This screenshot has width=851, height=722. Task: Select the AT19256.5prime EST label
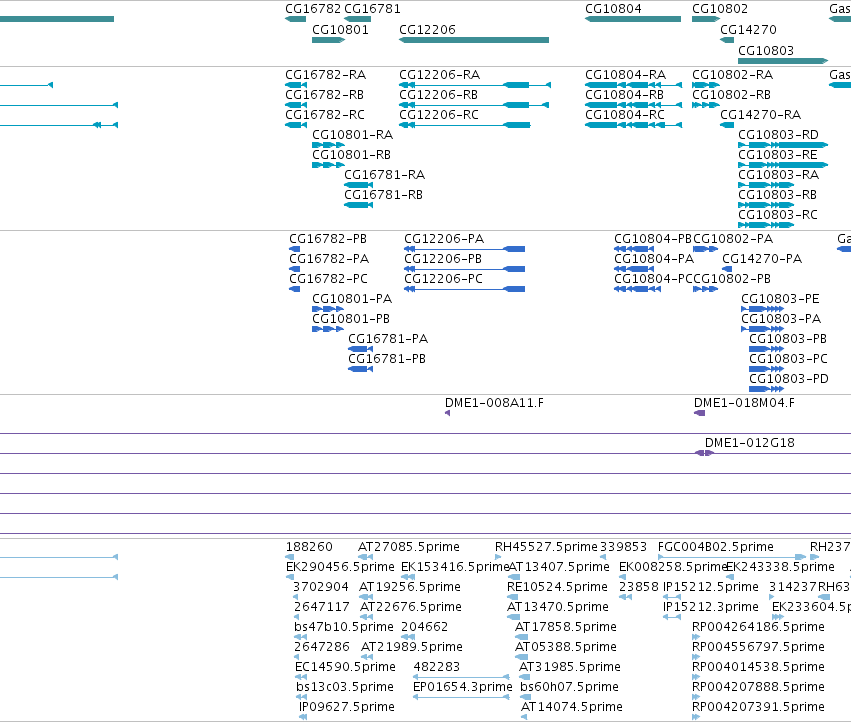pos(410,587)
